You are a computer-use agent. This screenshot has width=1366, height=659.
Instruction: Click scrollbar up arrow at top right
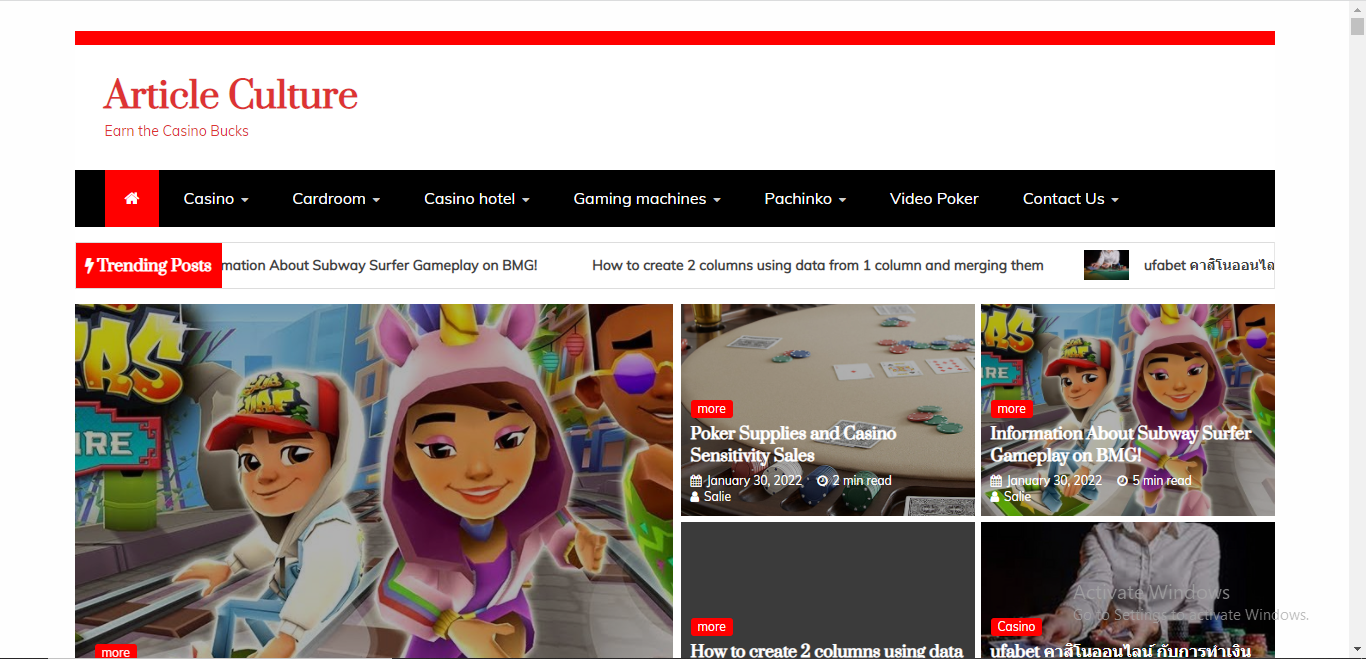tap(1357, 8)
